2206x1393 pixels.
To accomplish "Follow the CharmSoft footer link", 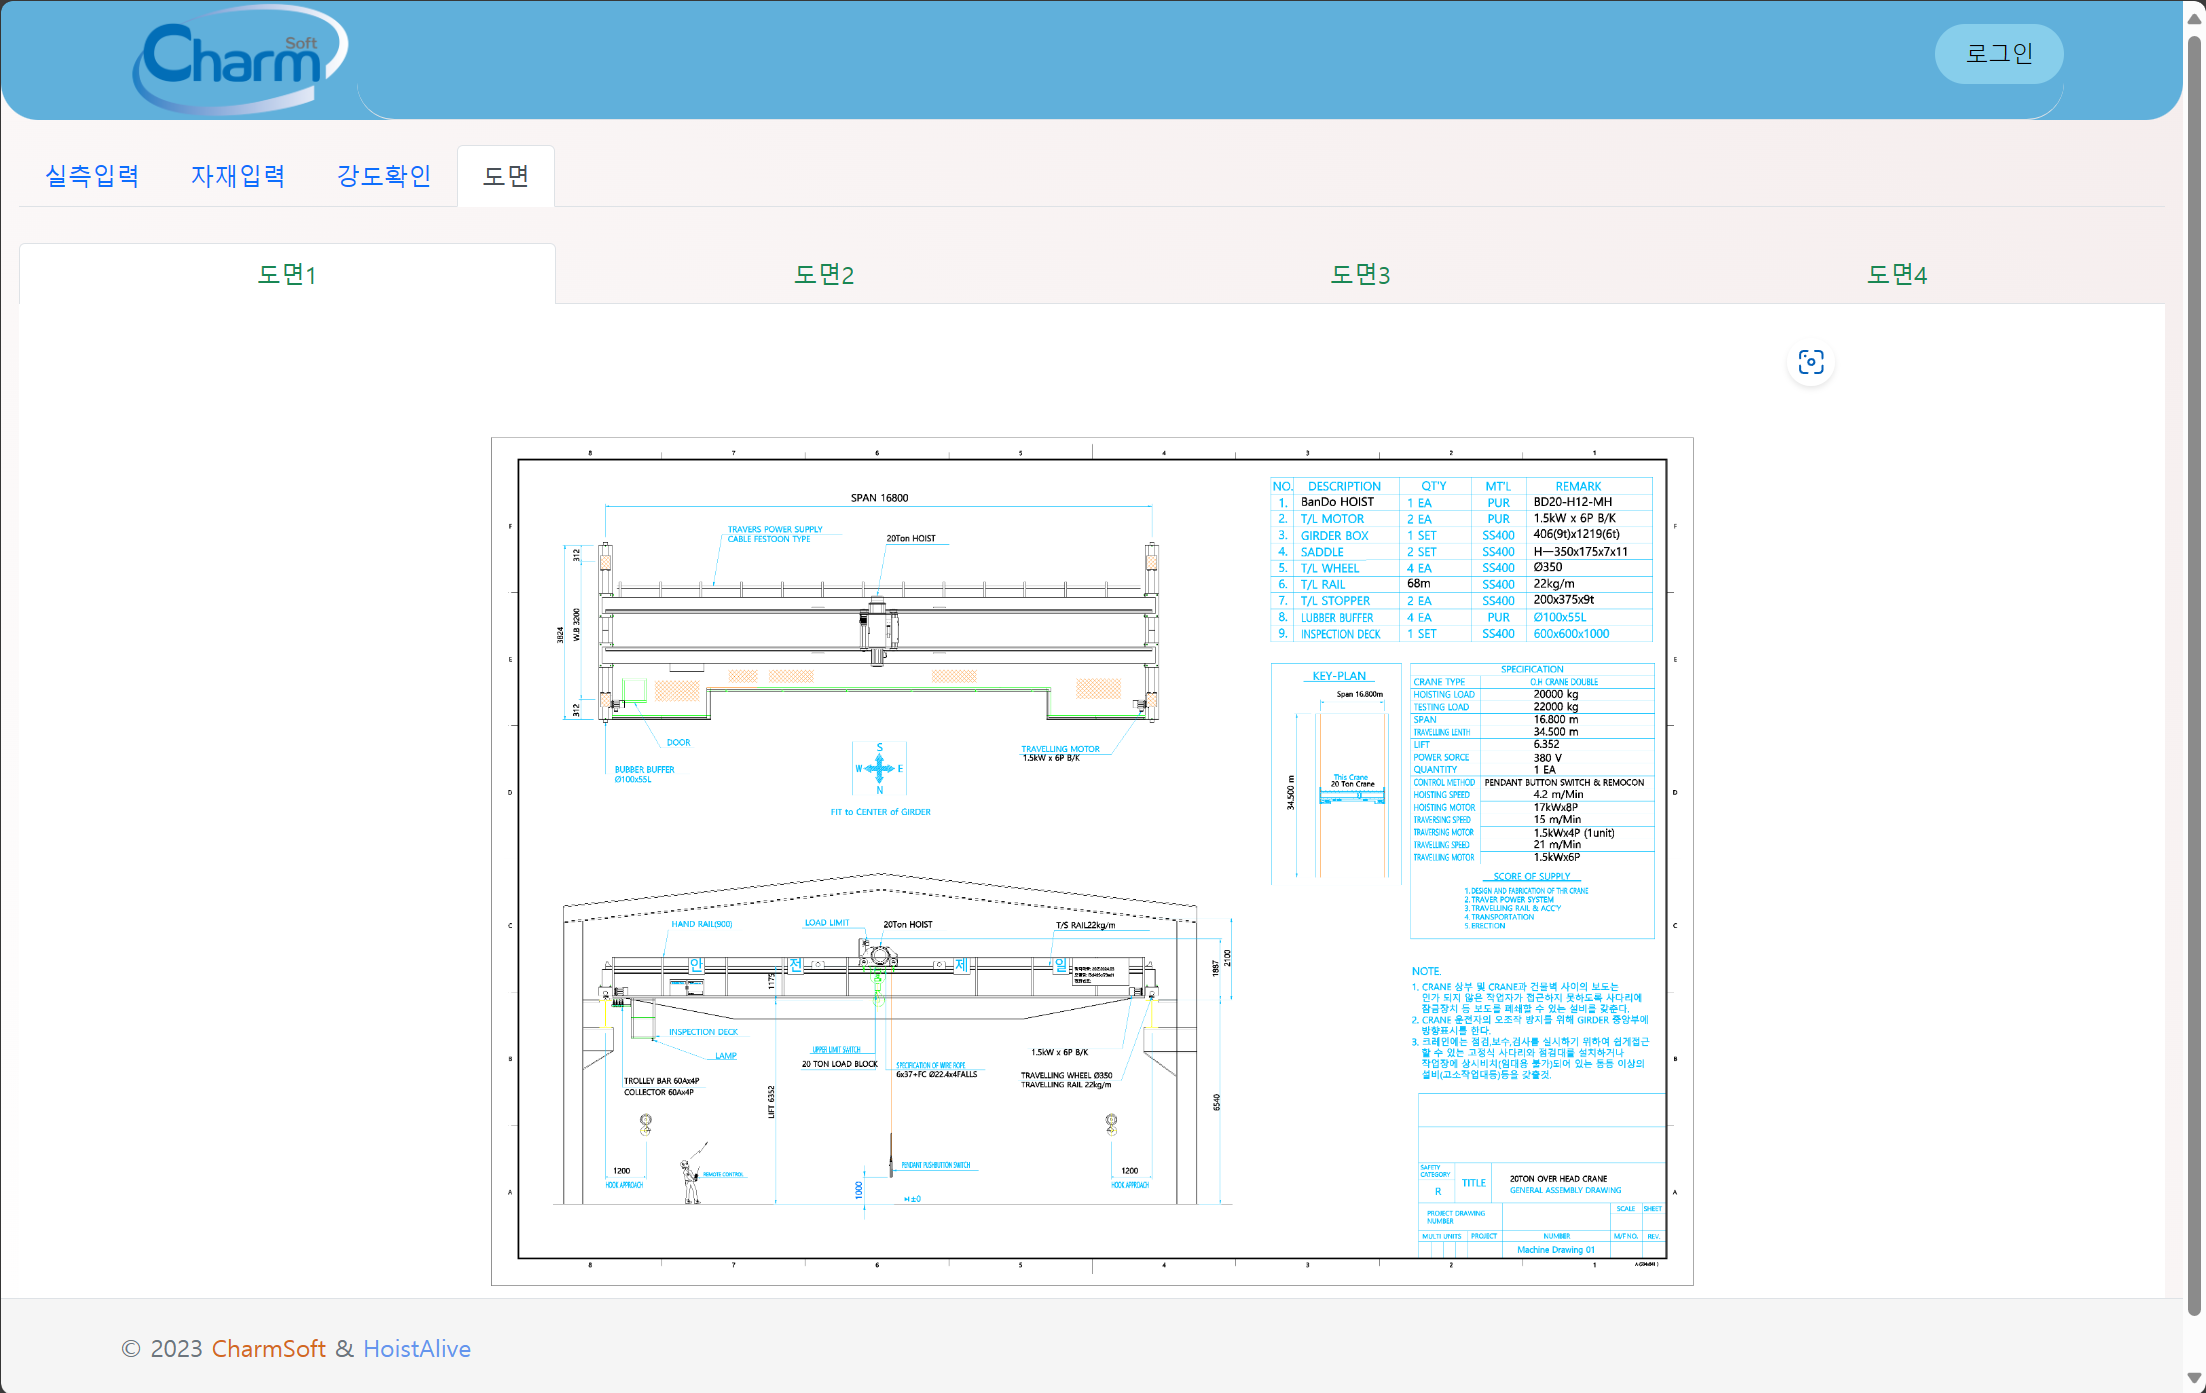I will pos(268,1349).
